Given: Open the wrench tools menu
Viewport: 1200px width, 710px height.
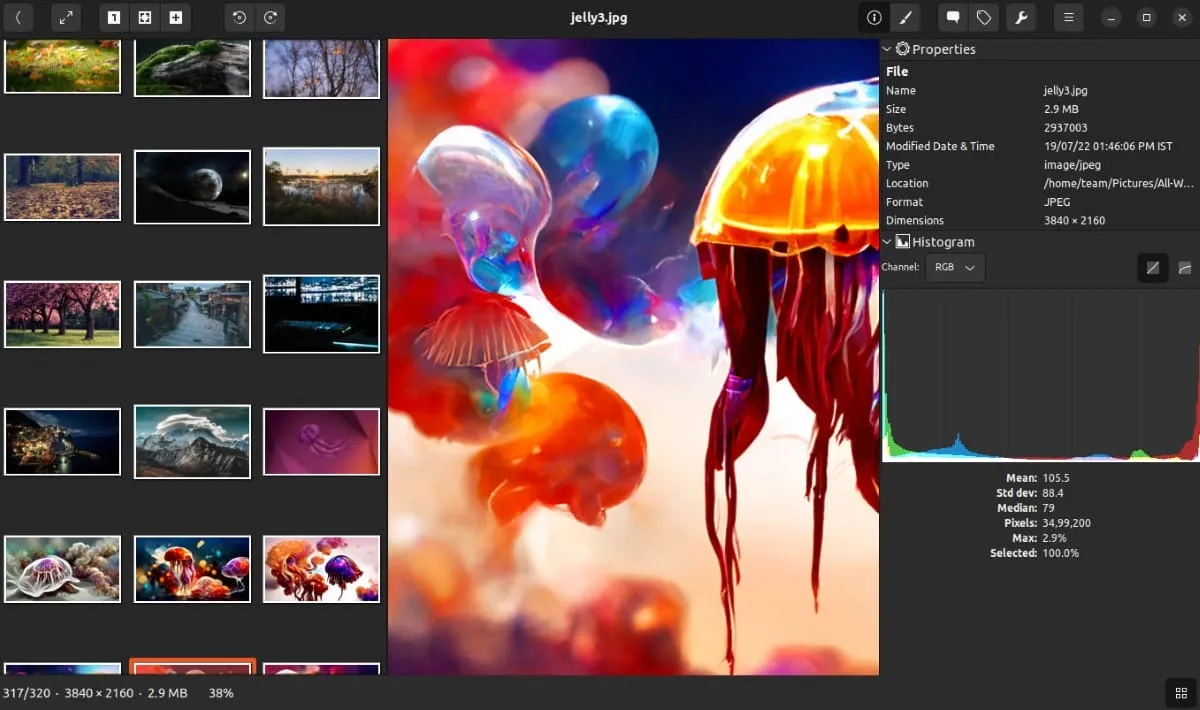Looking at the screenshot, I should pos(1021,17).
